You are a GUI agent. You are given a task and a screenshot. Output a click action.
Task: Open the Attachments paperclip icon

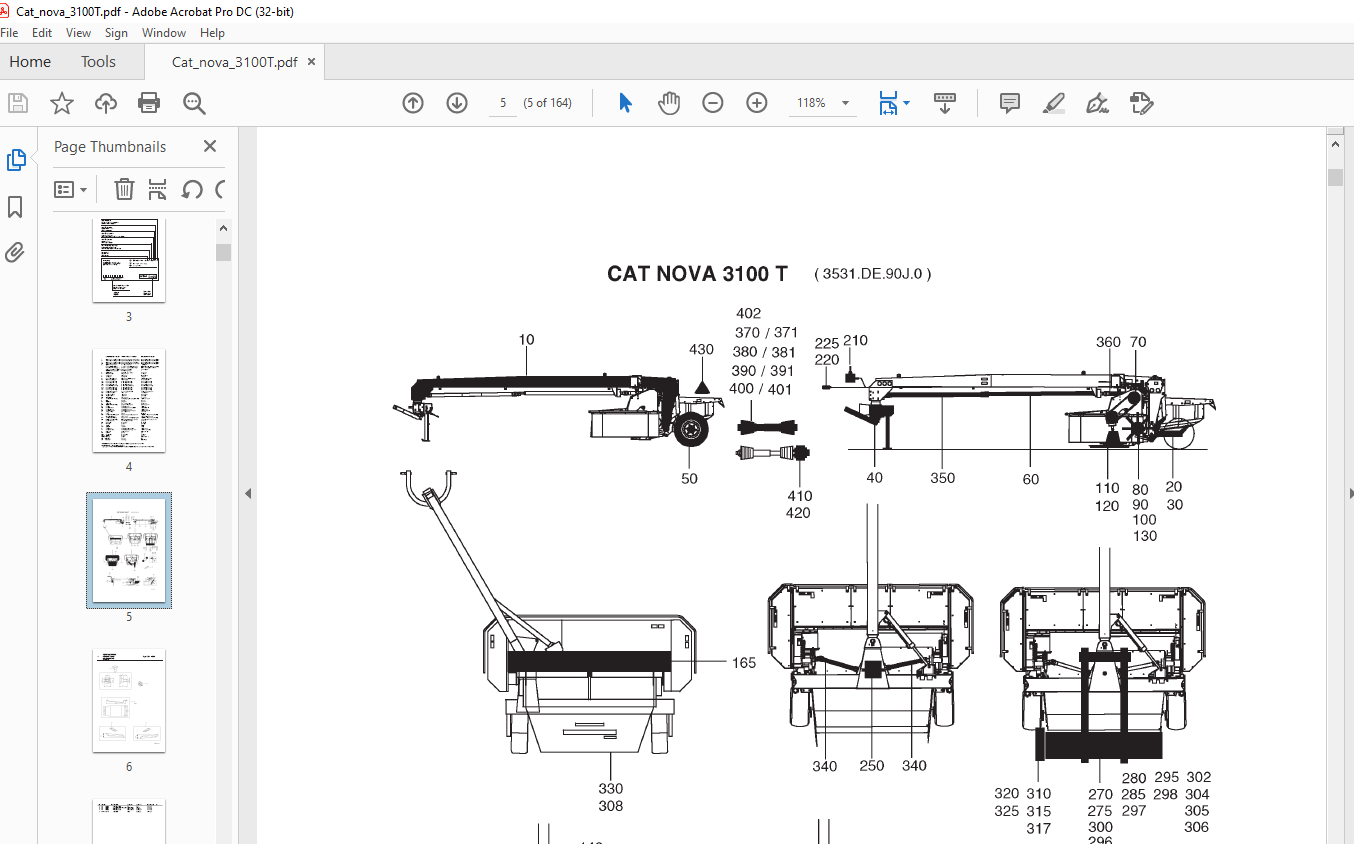(x=15, y=252)
